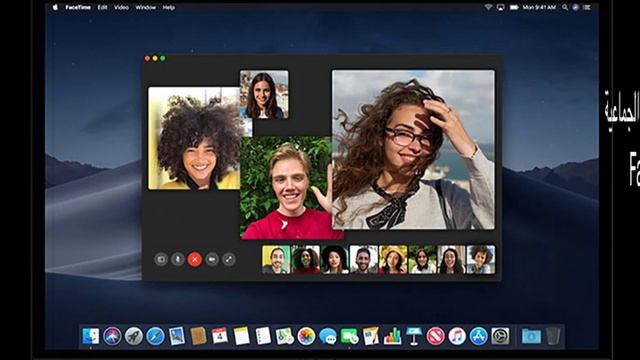Screen dimensions: 640x360
Task: Open Pages icon in the Dock
Action: tap(371, 336)
